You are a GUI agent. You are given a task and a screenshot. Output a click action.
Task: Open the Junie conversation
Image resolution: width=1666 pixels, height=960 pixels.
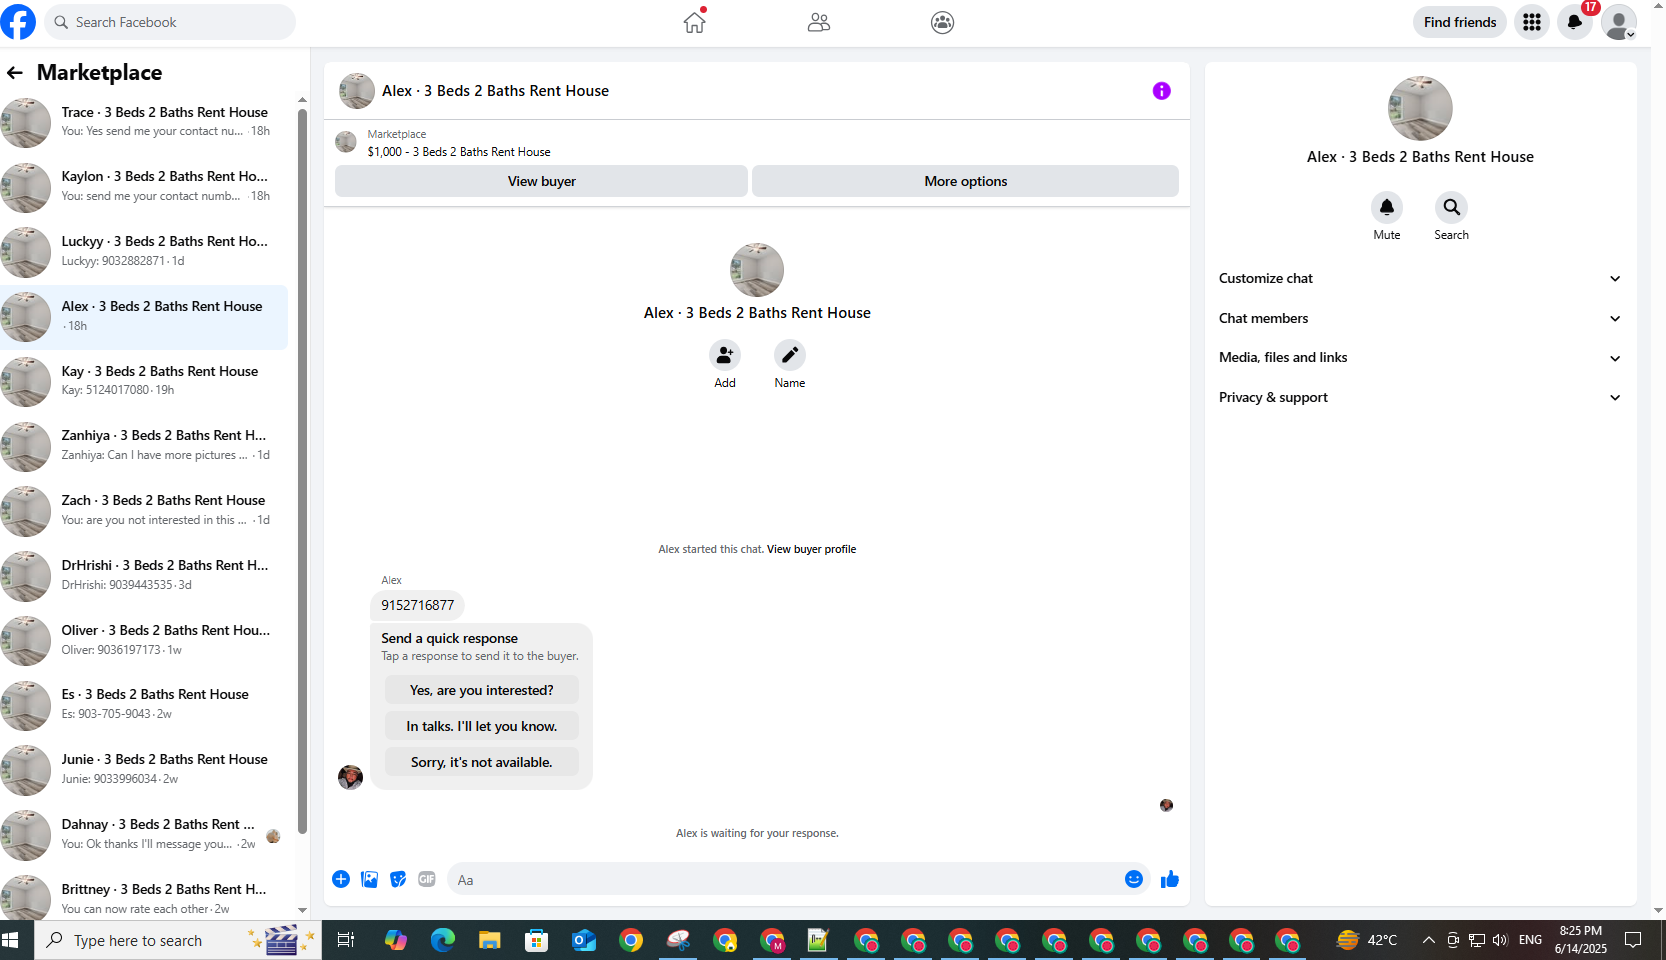tap(145, 770)
